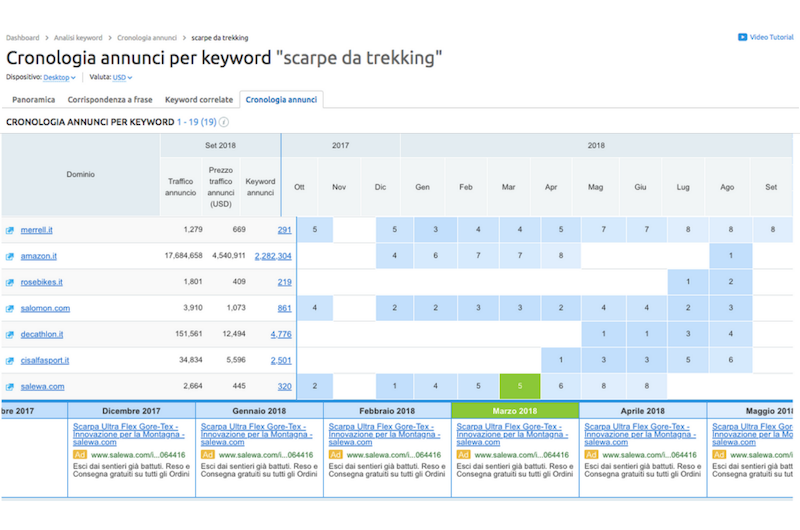Open Gennaio 2018 Scarpa Ultra Flex ad title
800x530 pixels.
tap(257, 434)
